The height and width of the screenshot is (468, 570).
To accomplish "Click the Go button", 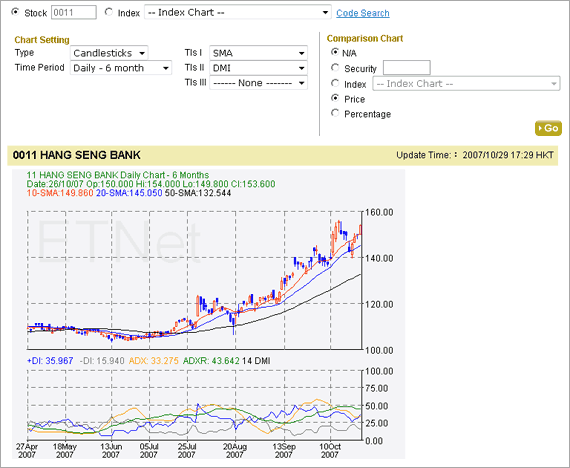I will click(x=548, y=128).
